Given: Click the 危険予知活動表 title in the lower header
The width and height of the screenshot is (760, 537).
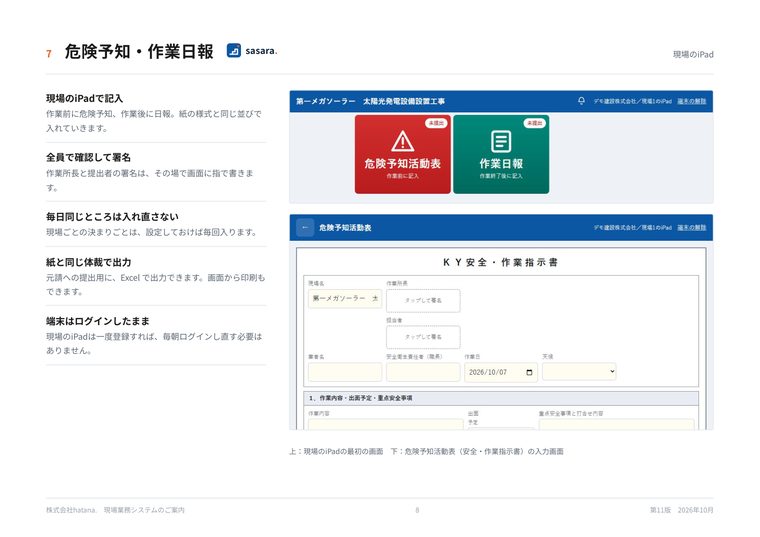Looking at the screenshot, I should [x=345, y=227].
